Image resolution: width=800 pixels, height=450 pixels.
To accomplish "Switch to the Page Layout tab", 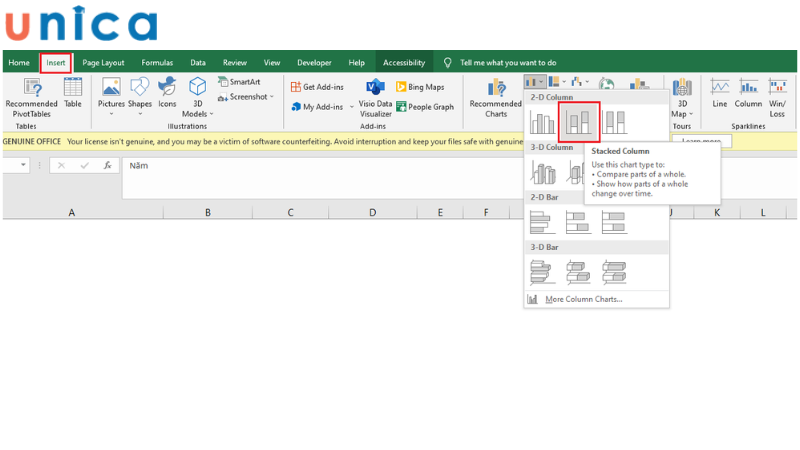I will point(103,62).
